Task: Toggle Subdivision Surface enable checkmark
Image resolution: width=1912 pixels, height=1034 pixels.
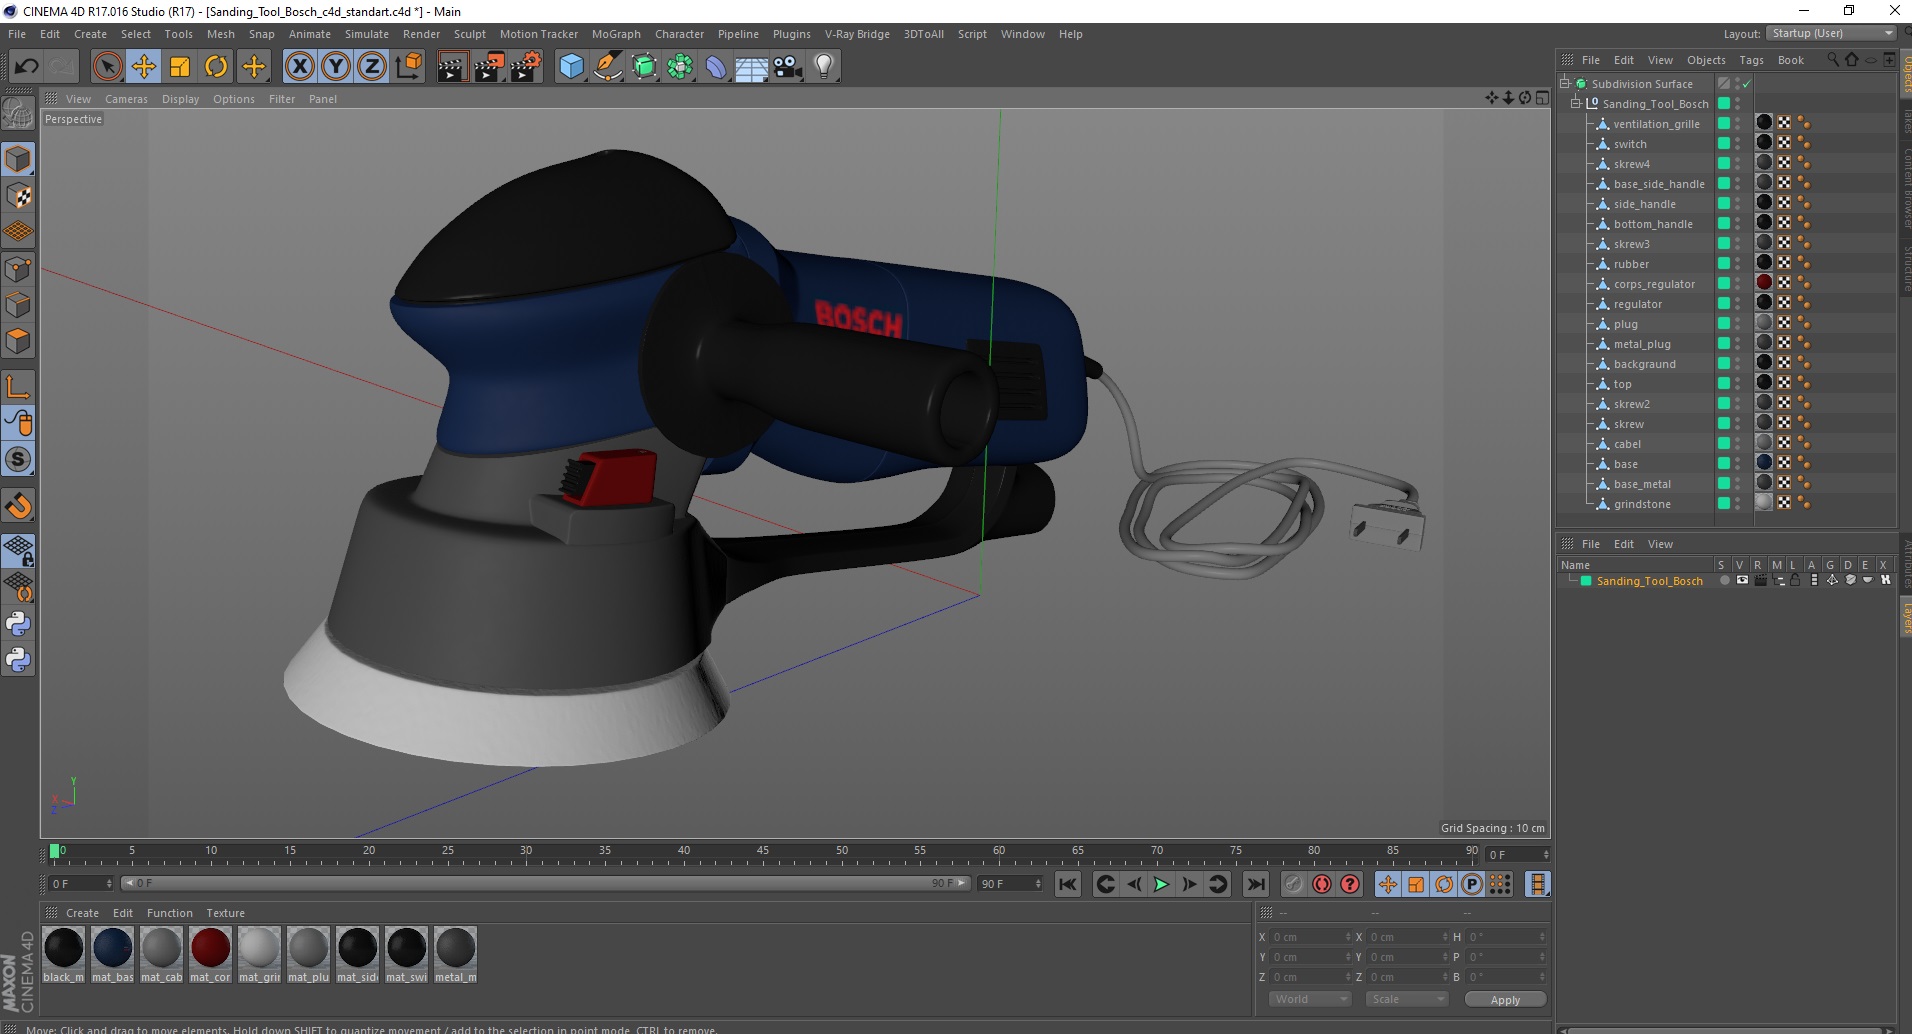Action: pyautogui.click(x=1746, y=84)
